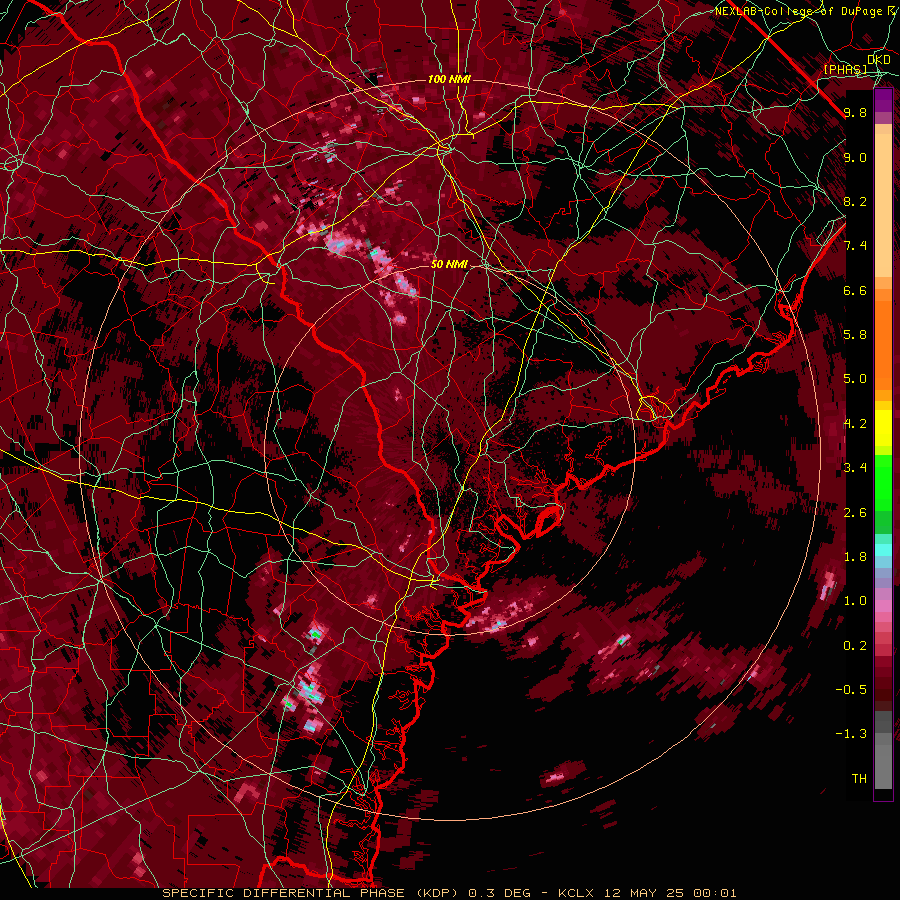Select the 1.0 value on color scale
The height and width of the screenshot is (900, 900).
(855, 601)
